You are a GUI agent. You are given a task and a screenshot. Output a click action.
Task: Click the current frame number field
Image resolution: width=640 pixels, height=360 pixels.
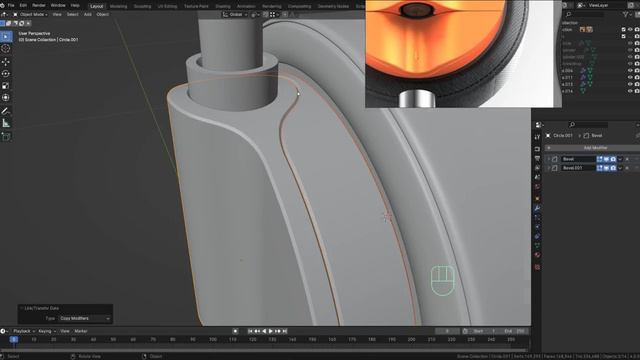coord(447,331)
